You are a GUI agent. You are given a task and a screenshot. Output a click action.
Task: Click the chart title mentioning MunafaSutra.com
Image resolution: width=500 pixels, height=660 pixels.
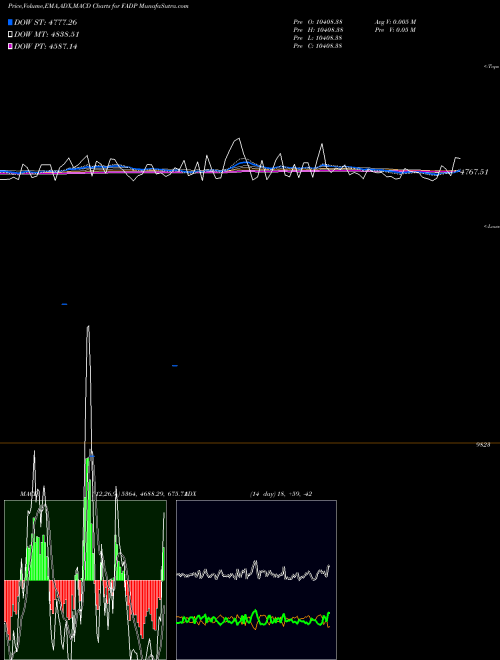click(98, 6)
